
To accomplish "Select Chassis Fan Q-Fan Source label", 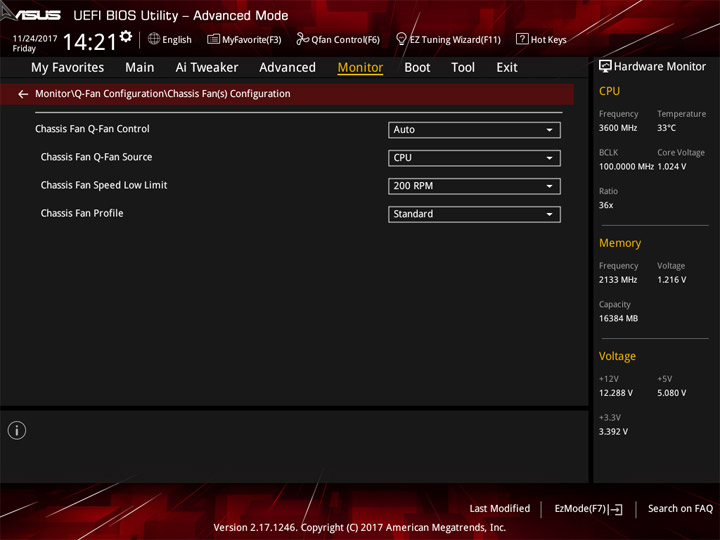I will click(96, 157).
